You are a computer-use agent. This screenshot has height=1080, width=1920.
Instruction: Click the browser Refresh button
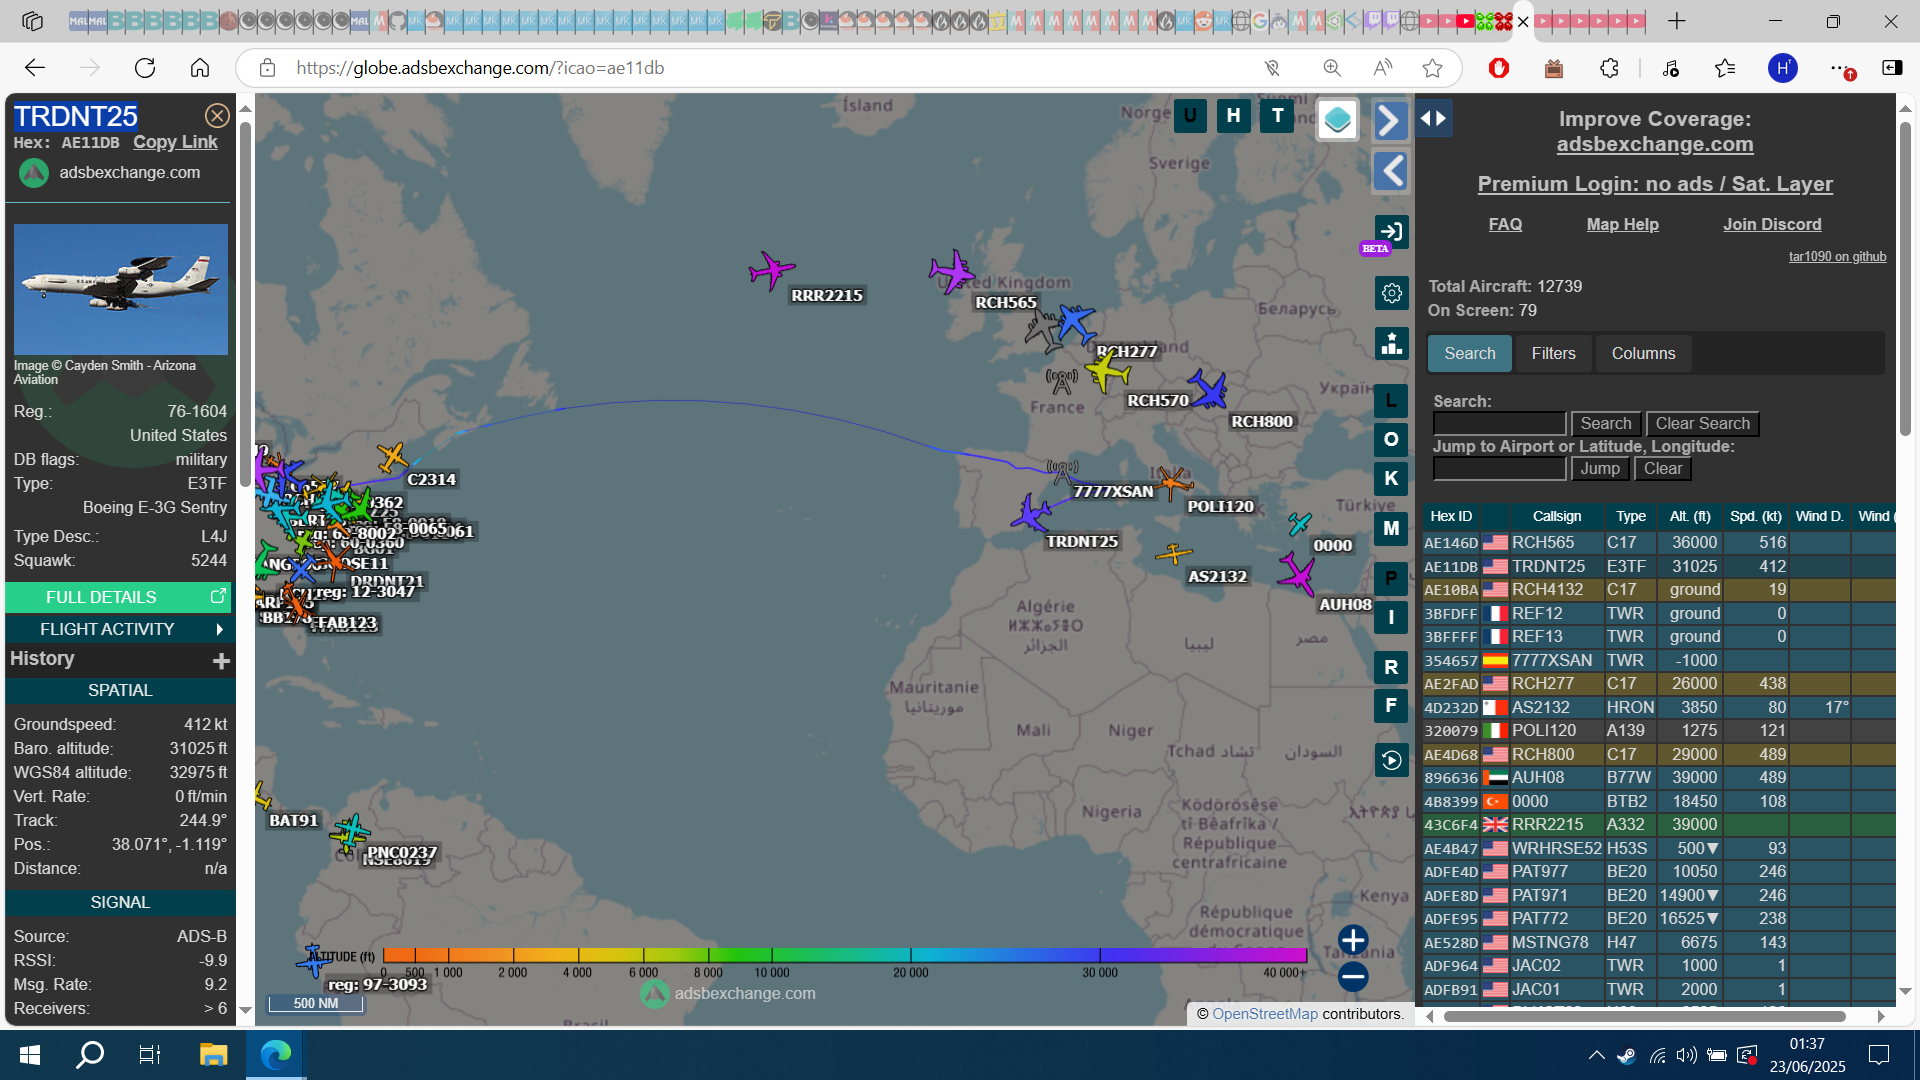point(145,68)
